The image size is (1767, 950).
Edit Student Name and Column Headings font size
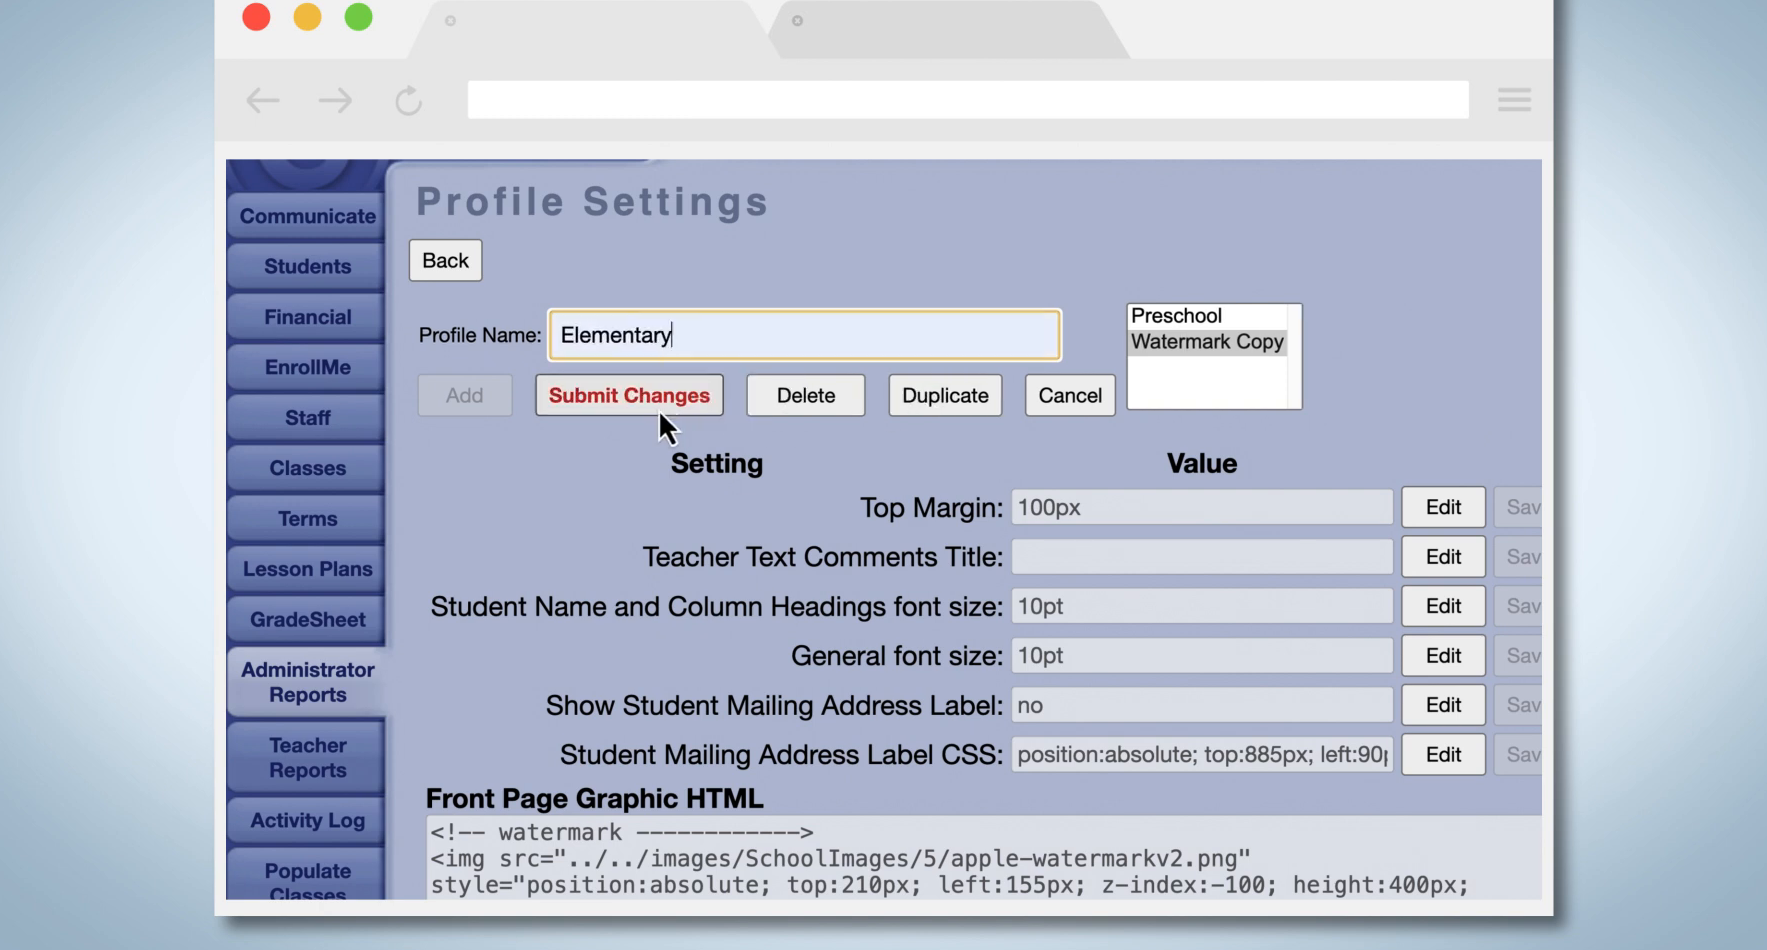click(1443, 606)
